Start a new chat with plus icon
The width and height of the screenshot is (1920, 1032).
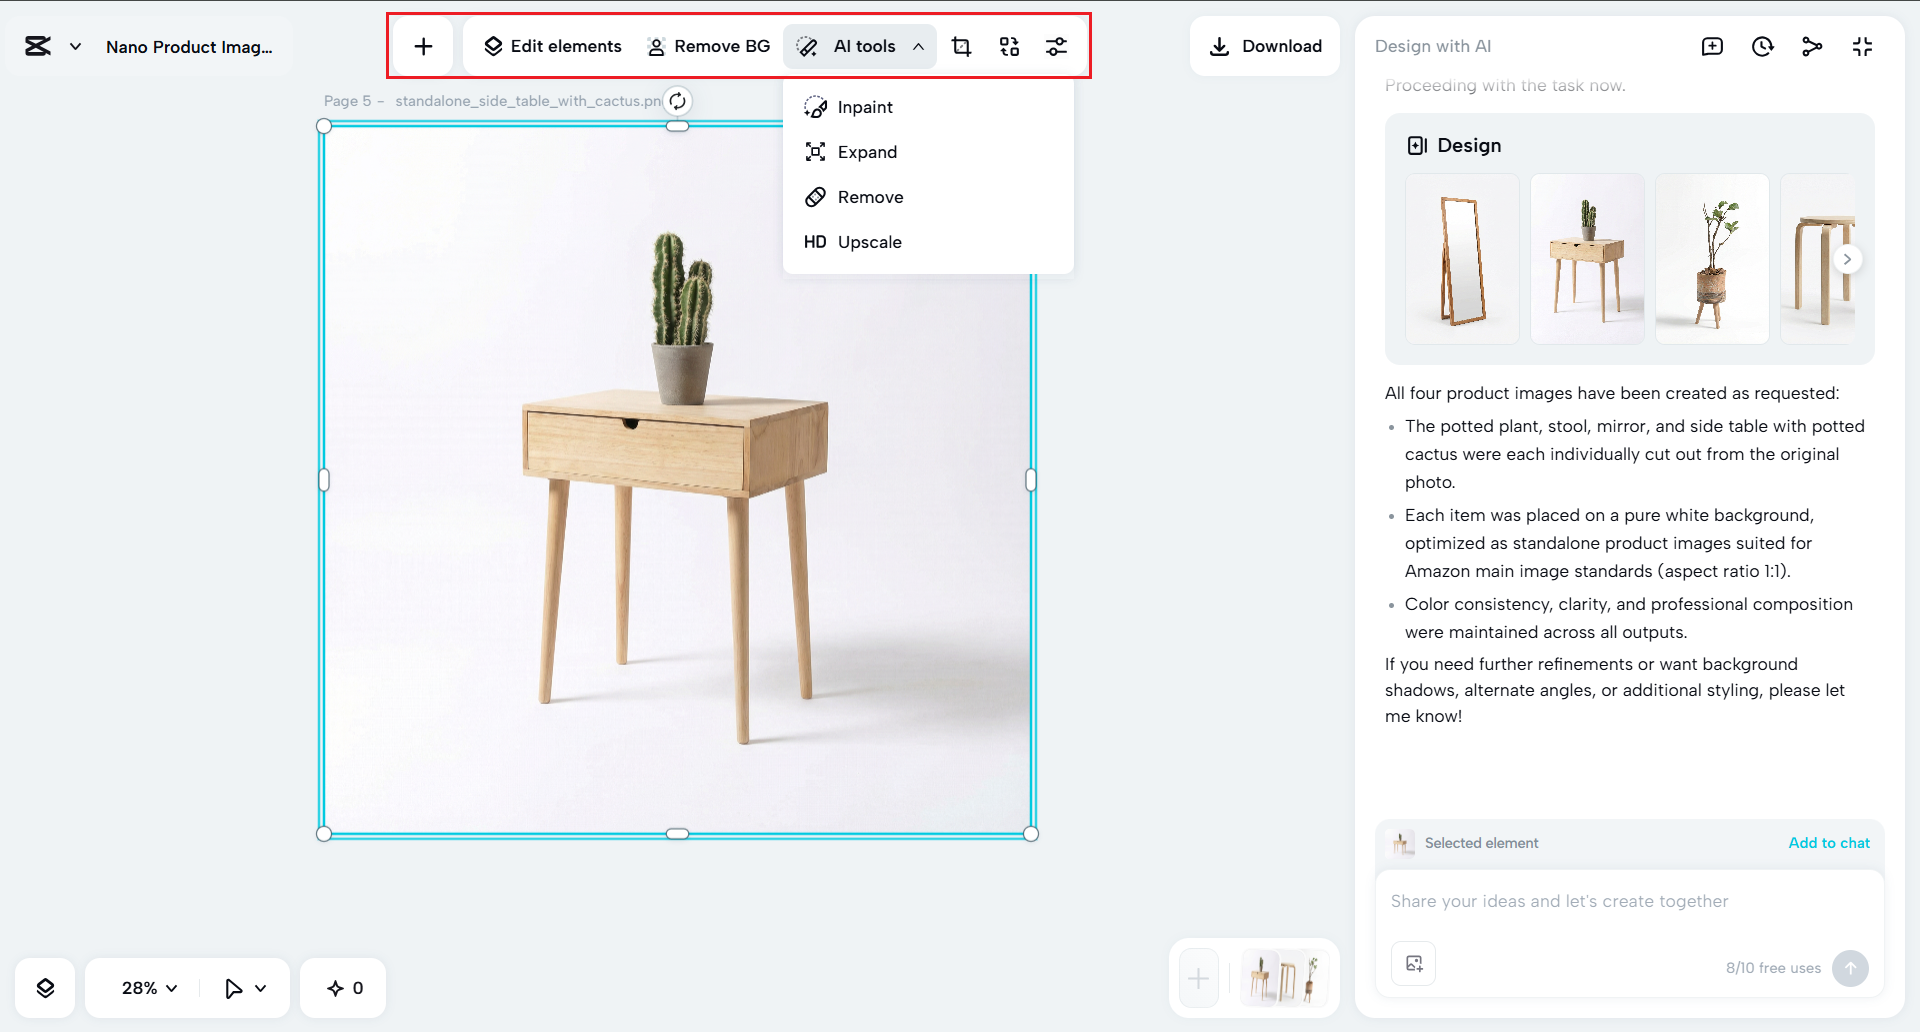(x=1712, y=46)
